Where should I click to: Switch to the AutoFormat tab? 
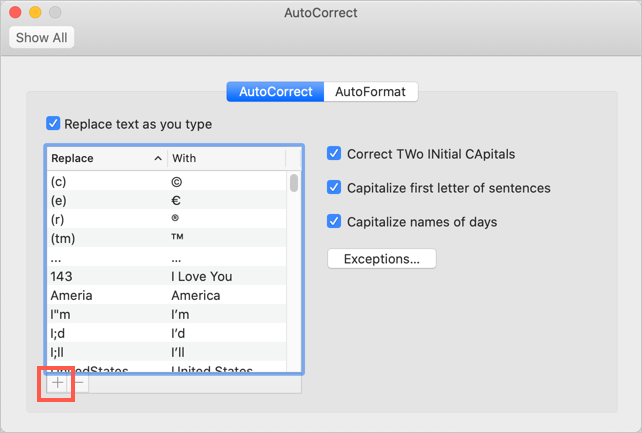(x=371, y=92)
